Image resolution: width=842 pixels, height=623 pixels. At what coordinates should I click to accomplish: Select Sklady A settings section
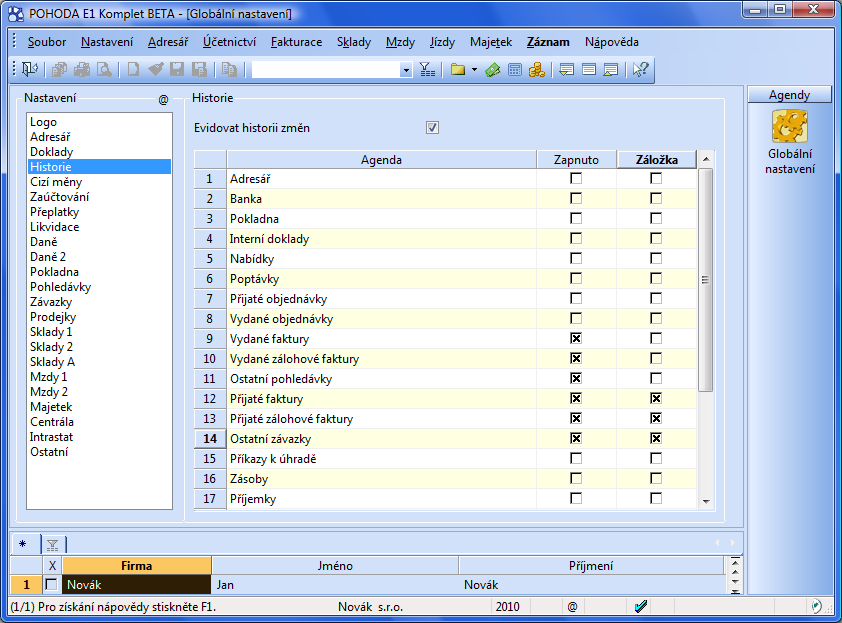[99, 362]
